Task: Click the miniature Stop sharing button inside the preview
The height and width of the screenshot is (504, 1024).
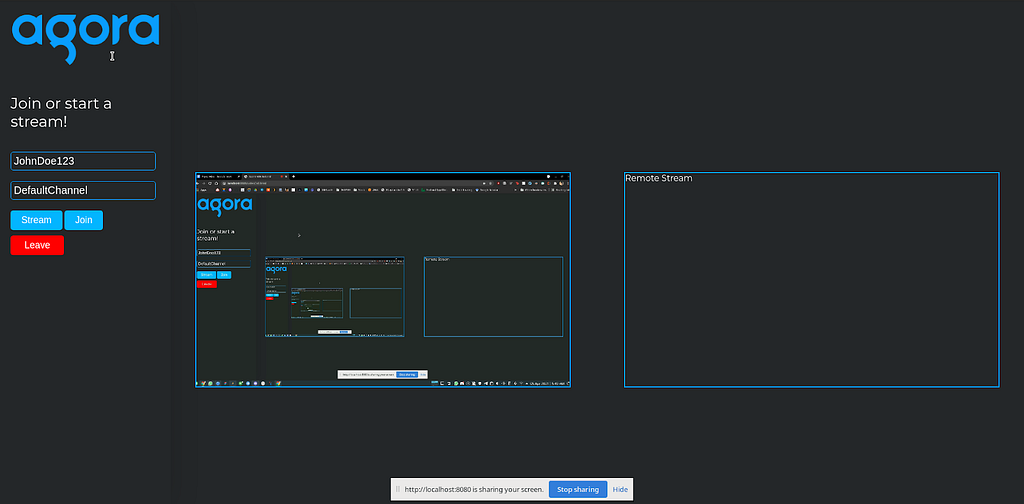Action: [407, 374]
